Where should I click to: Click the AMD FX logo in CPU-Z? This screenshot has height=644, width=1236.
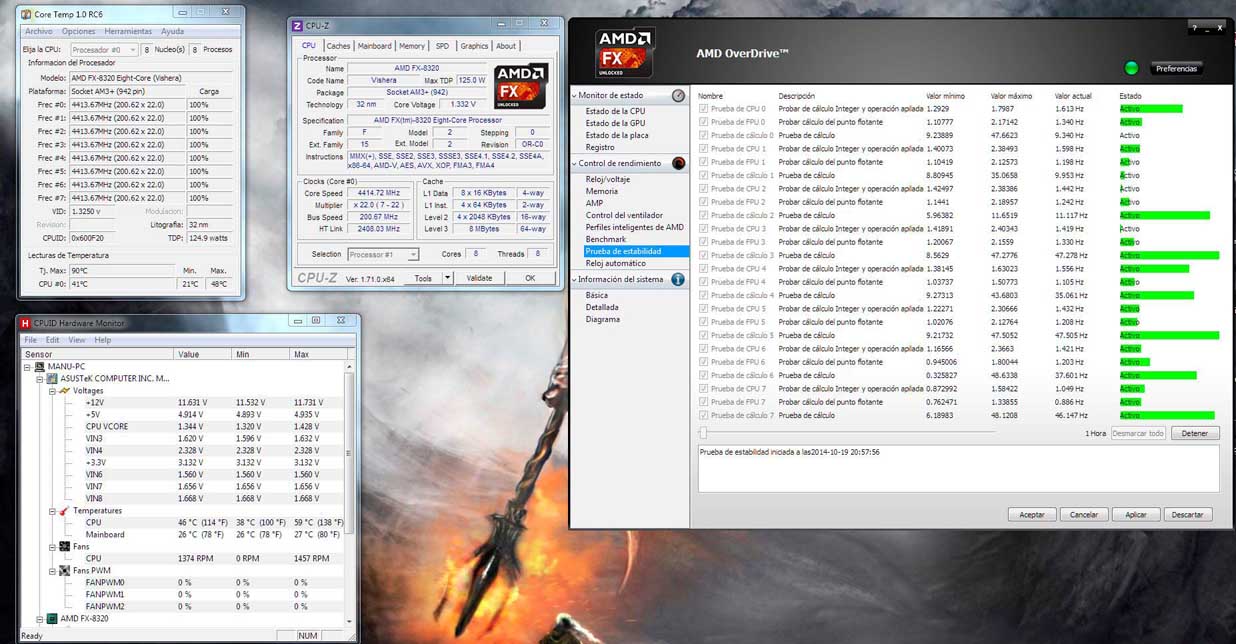point(521,86)
